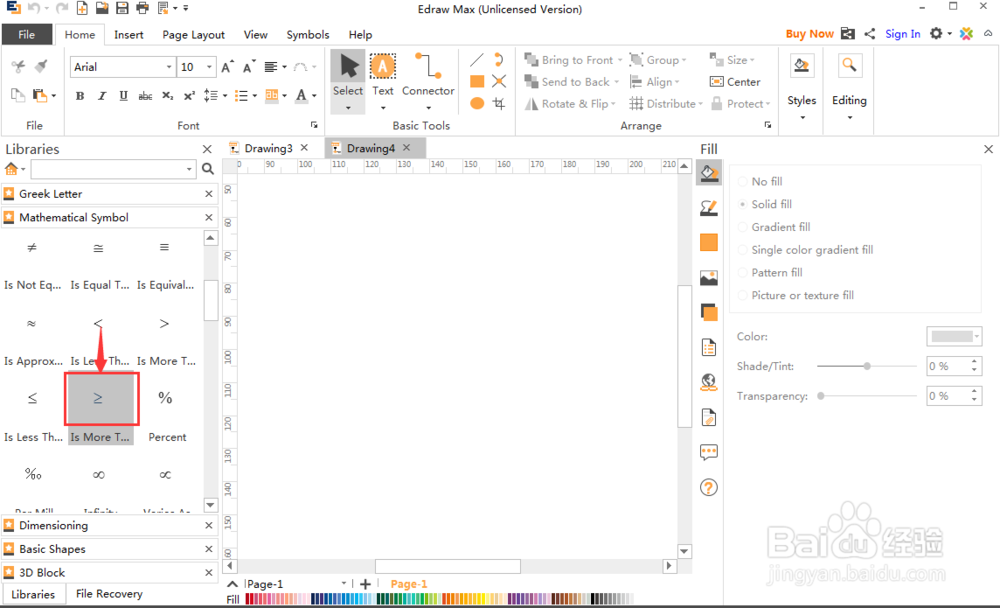Screen dimensions: 1000x608
Task: Pick the orange ellipse shape tool
Action: [476, 103]
